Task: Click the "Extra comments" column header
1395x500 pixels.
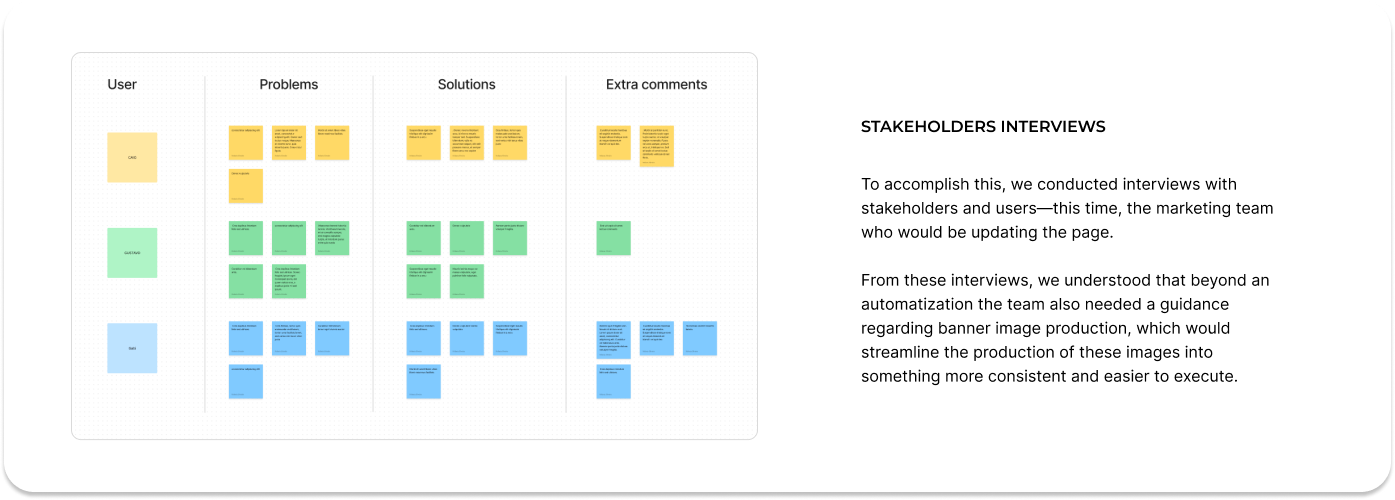Action: click(x=656, y=85)
